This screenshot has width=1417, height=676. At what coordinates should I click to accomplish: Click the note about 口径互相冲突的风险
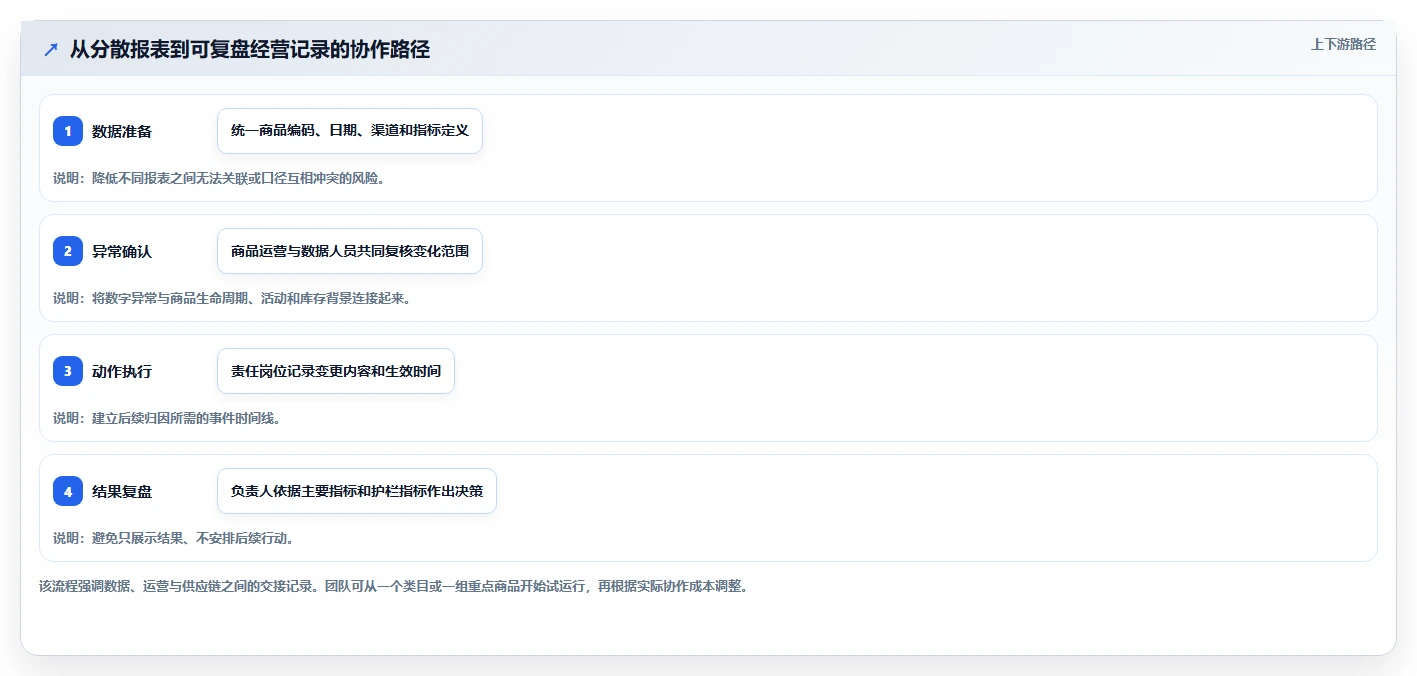pos(219,178)
